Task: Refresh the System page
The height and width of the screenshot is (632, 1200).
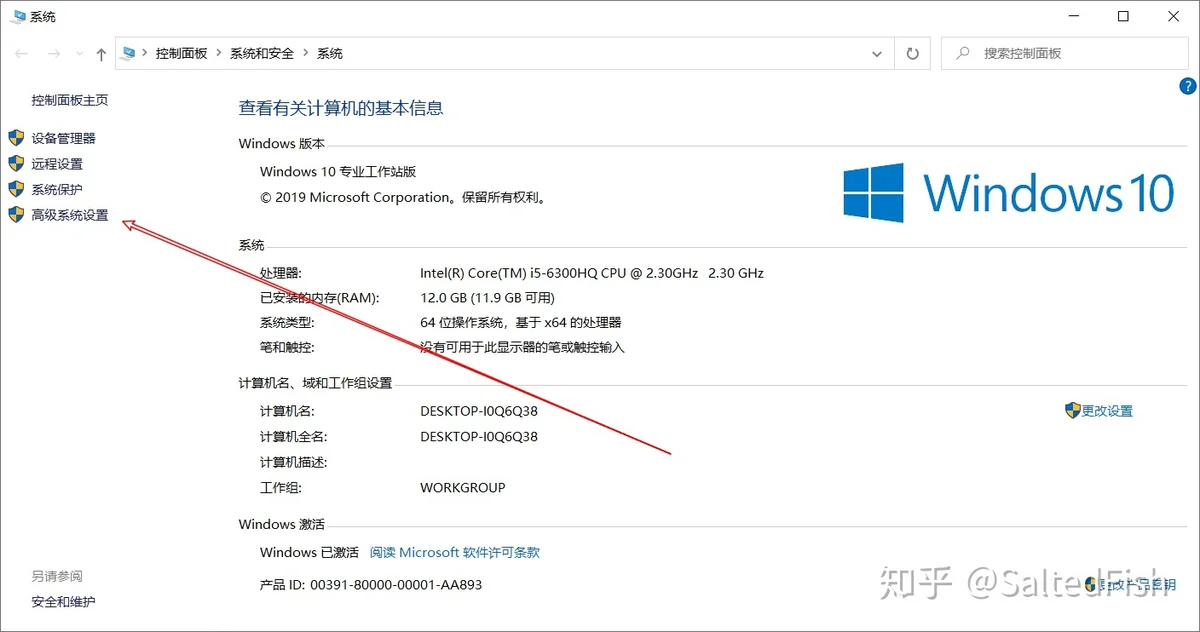Action: [x=912, y=54]
